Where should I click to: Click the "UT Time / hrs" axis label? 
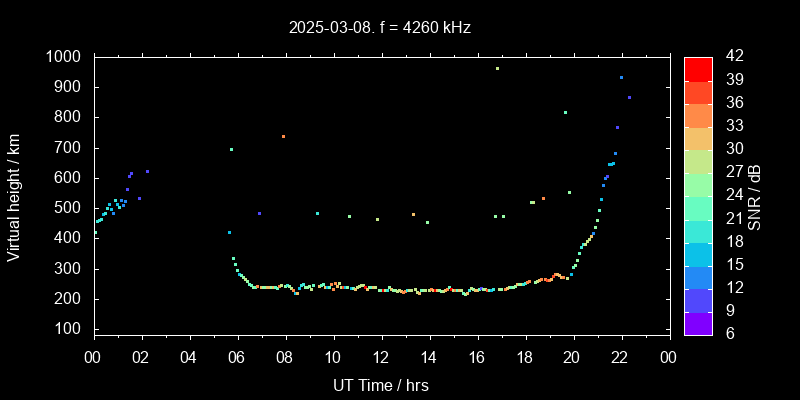tap(381, 384)
